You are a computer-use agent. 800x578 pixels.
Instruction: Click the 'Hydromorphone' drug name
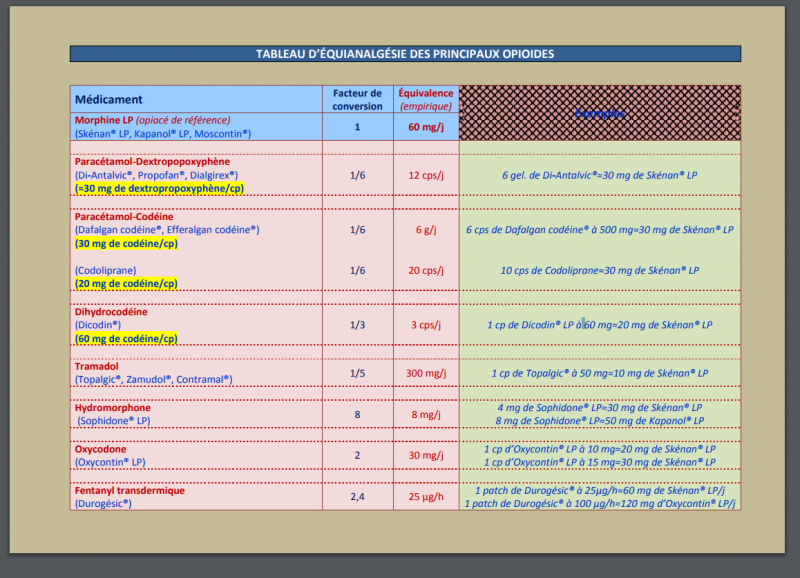(x=113, y=408)
